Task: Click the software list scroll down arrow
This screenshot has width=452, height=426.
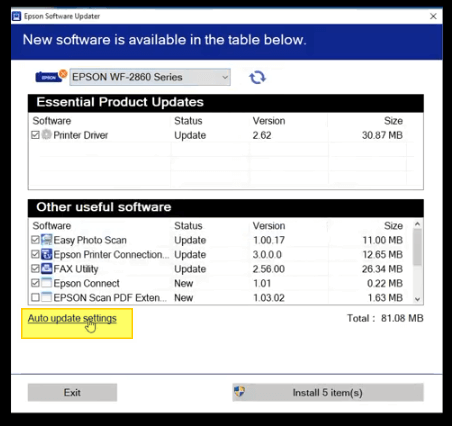Action: (x=417, y=299)
